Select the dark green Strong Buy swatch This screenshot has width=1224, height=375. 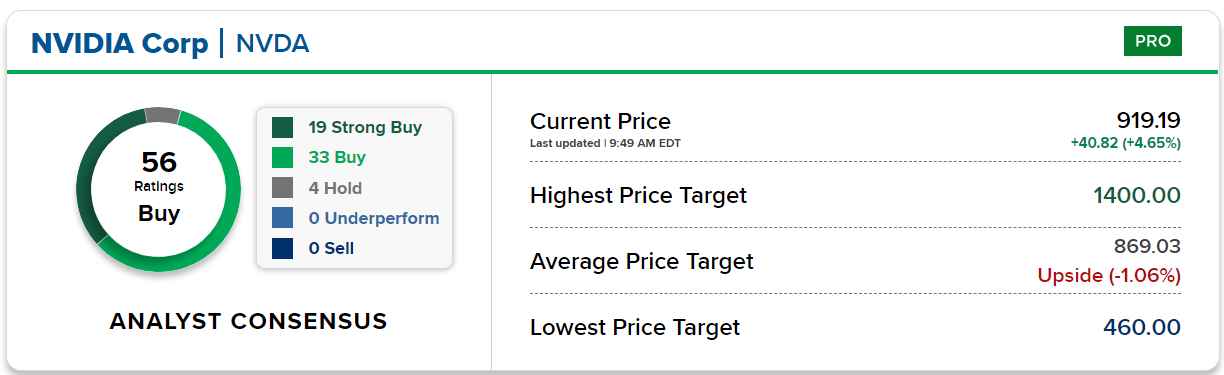[283, 127]
